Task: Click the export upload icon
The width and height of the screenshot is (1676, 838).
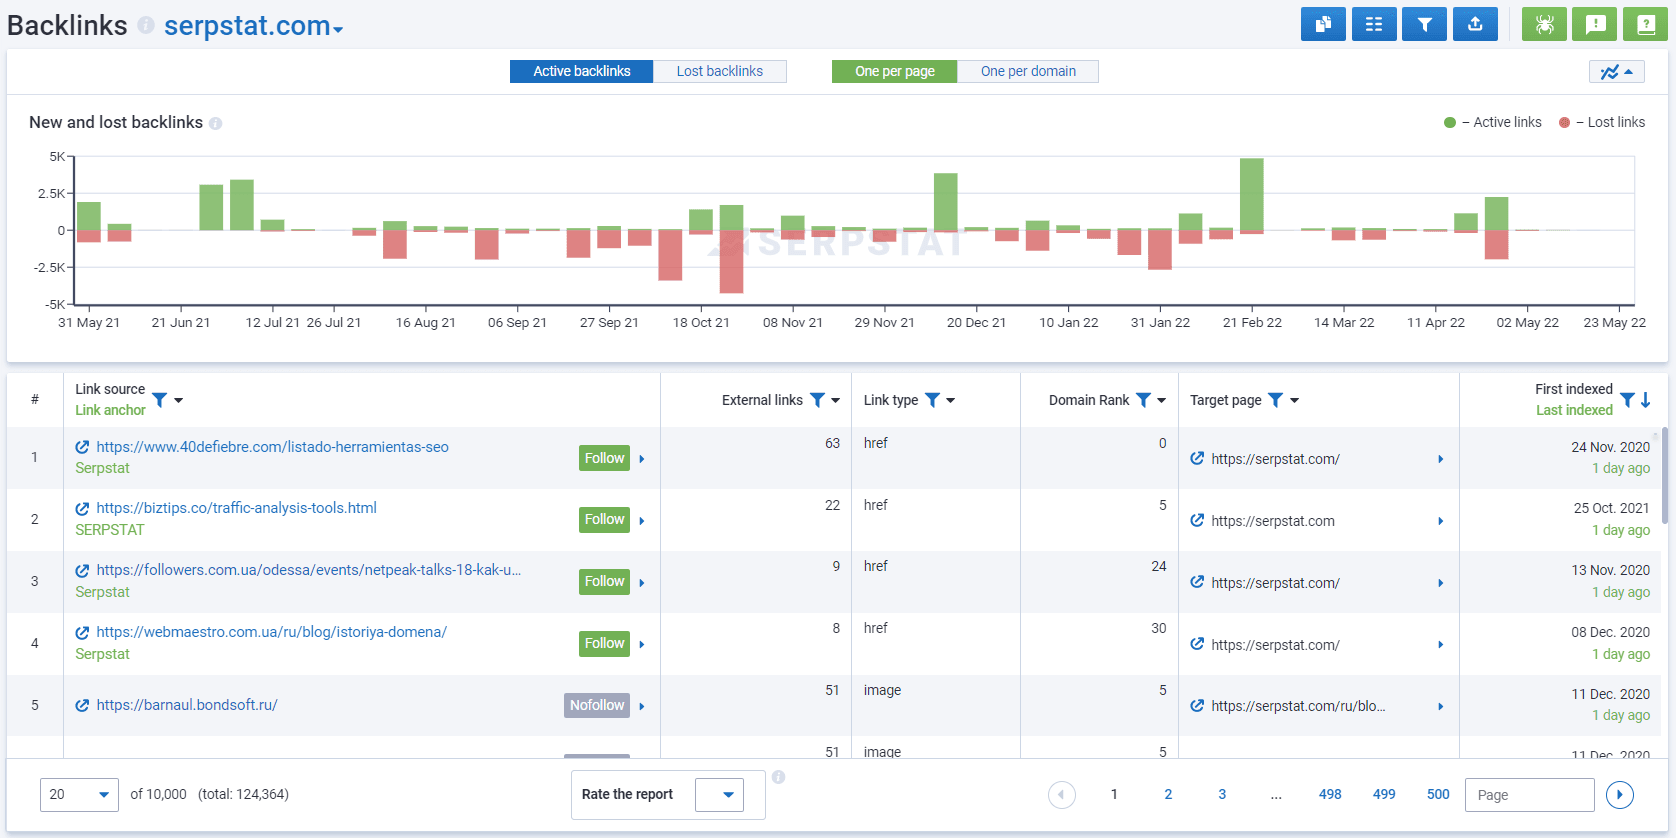Action: [1475, 24]
